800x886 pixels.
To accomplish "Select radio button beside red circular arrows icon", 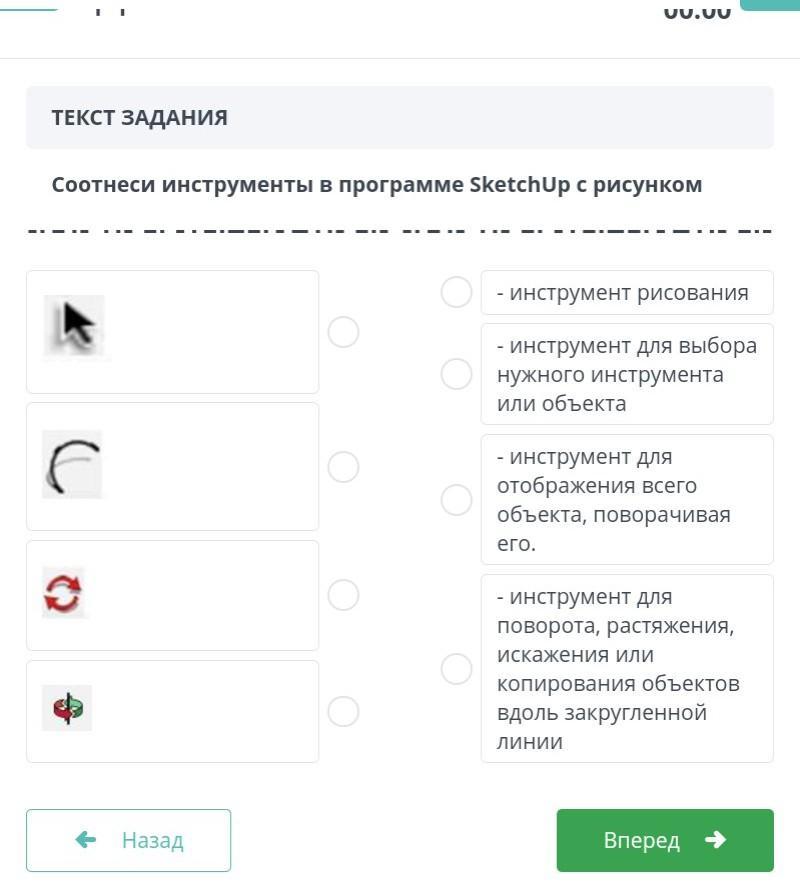I will click(343, 595).
